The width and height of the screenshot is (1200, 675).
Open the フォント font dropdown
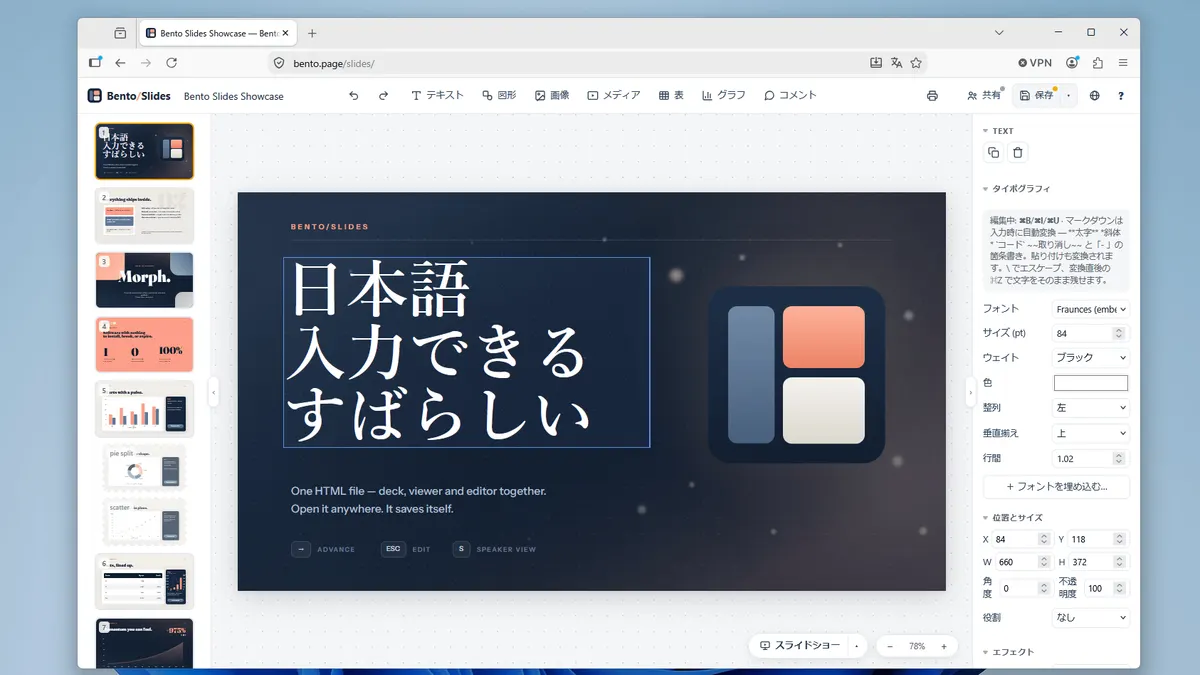click(1091, 309)
